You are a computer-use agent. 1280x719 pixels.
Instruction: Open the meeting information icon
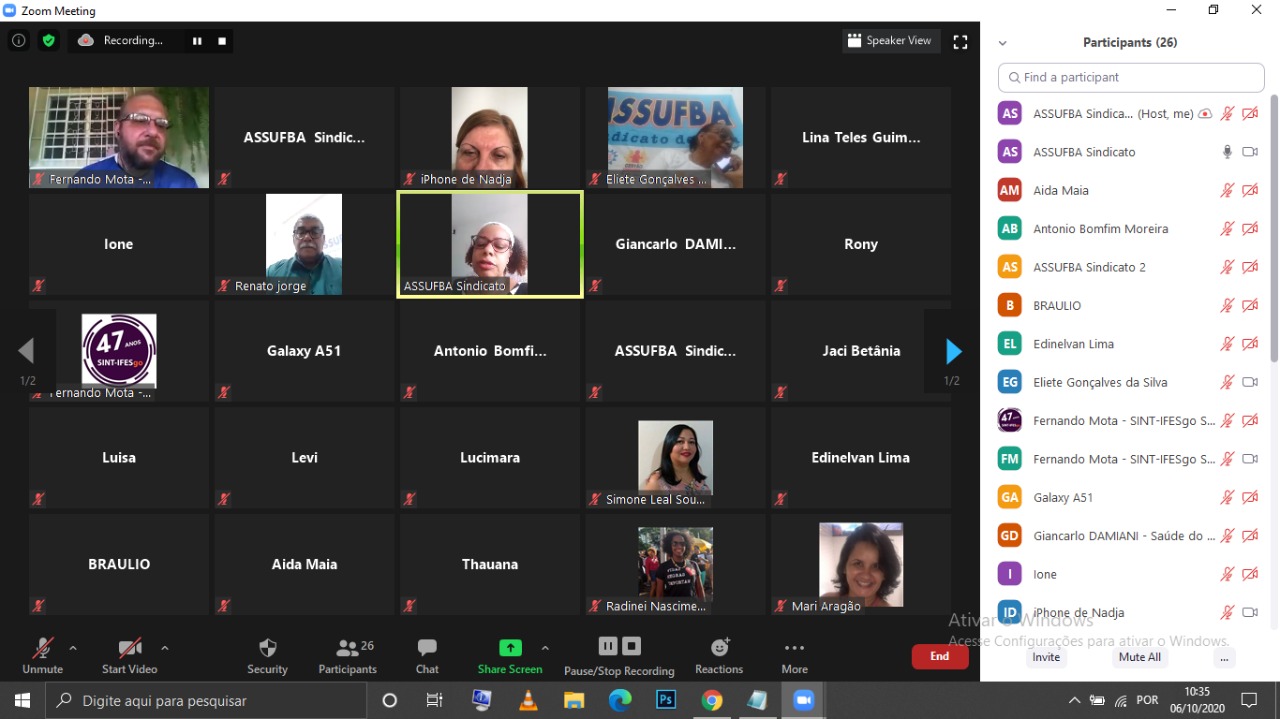tap(18, 41)
